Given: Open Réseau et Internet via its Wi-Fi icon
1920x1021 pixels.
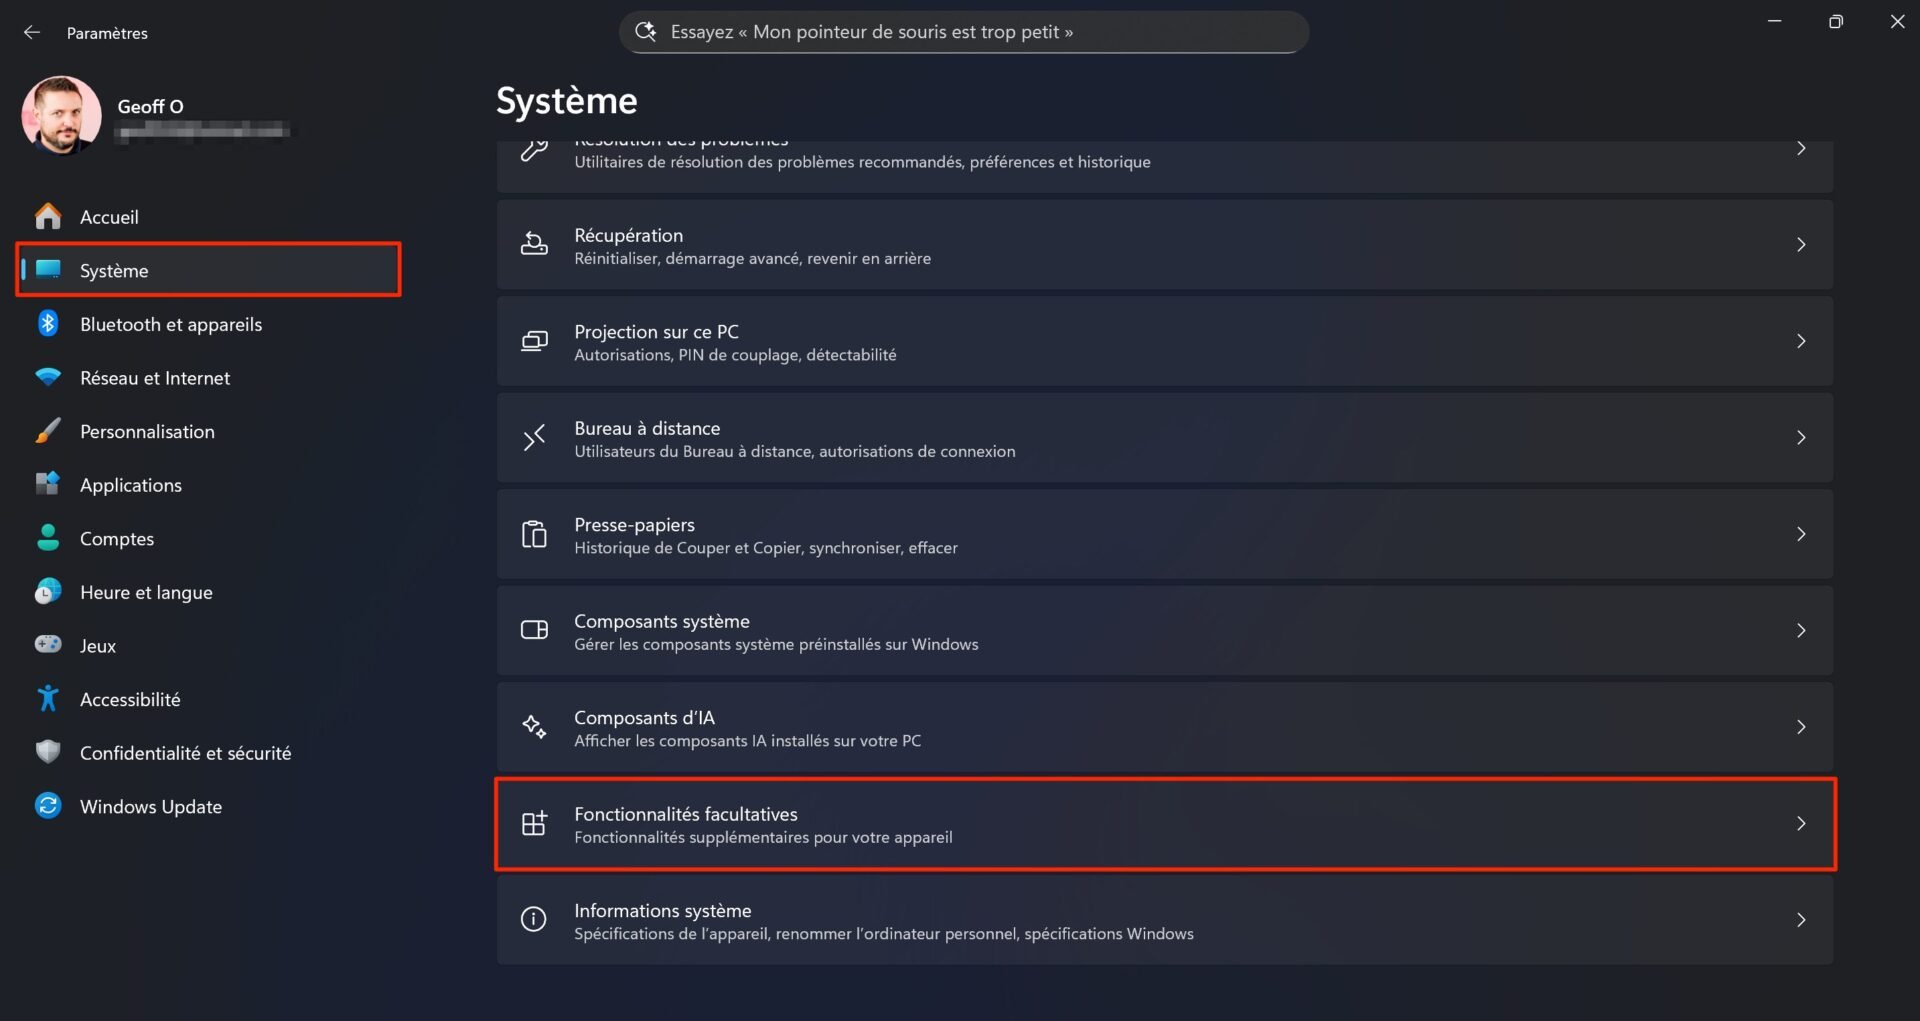Looking at the screenshot, I should click(48, 377).
